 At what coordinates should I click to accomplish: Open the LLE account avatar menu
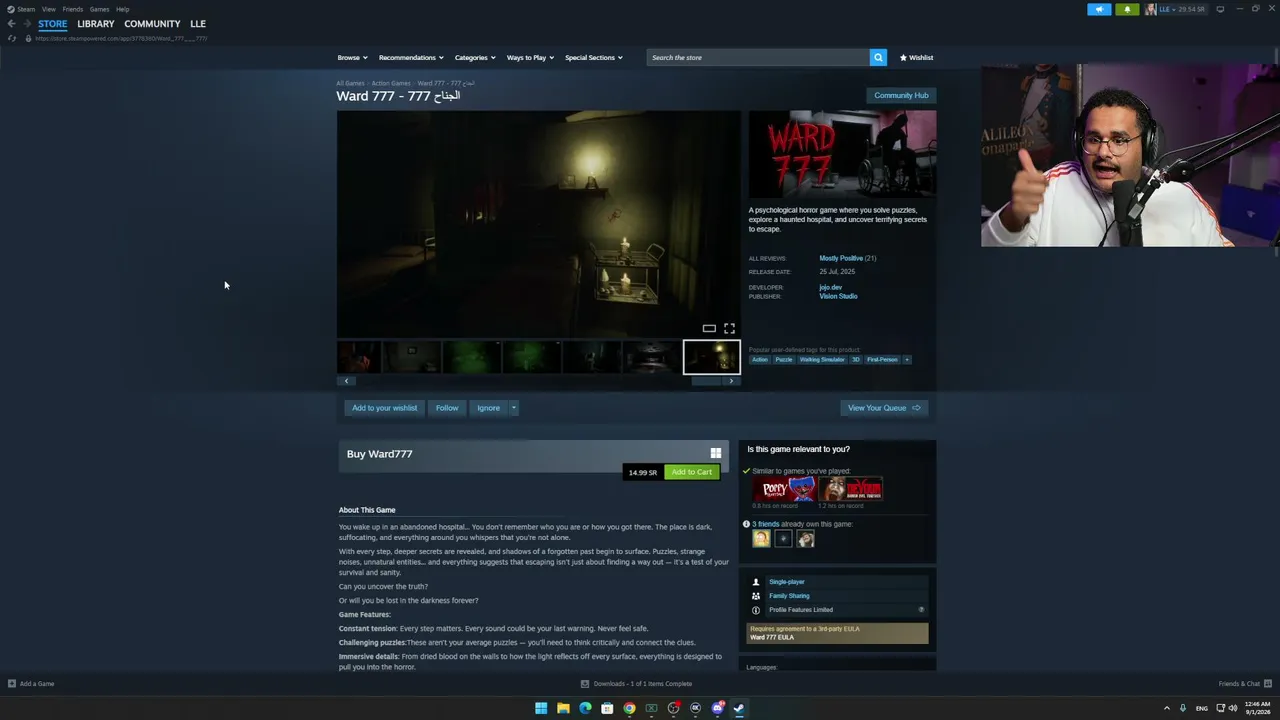click(1151, 9)
